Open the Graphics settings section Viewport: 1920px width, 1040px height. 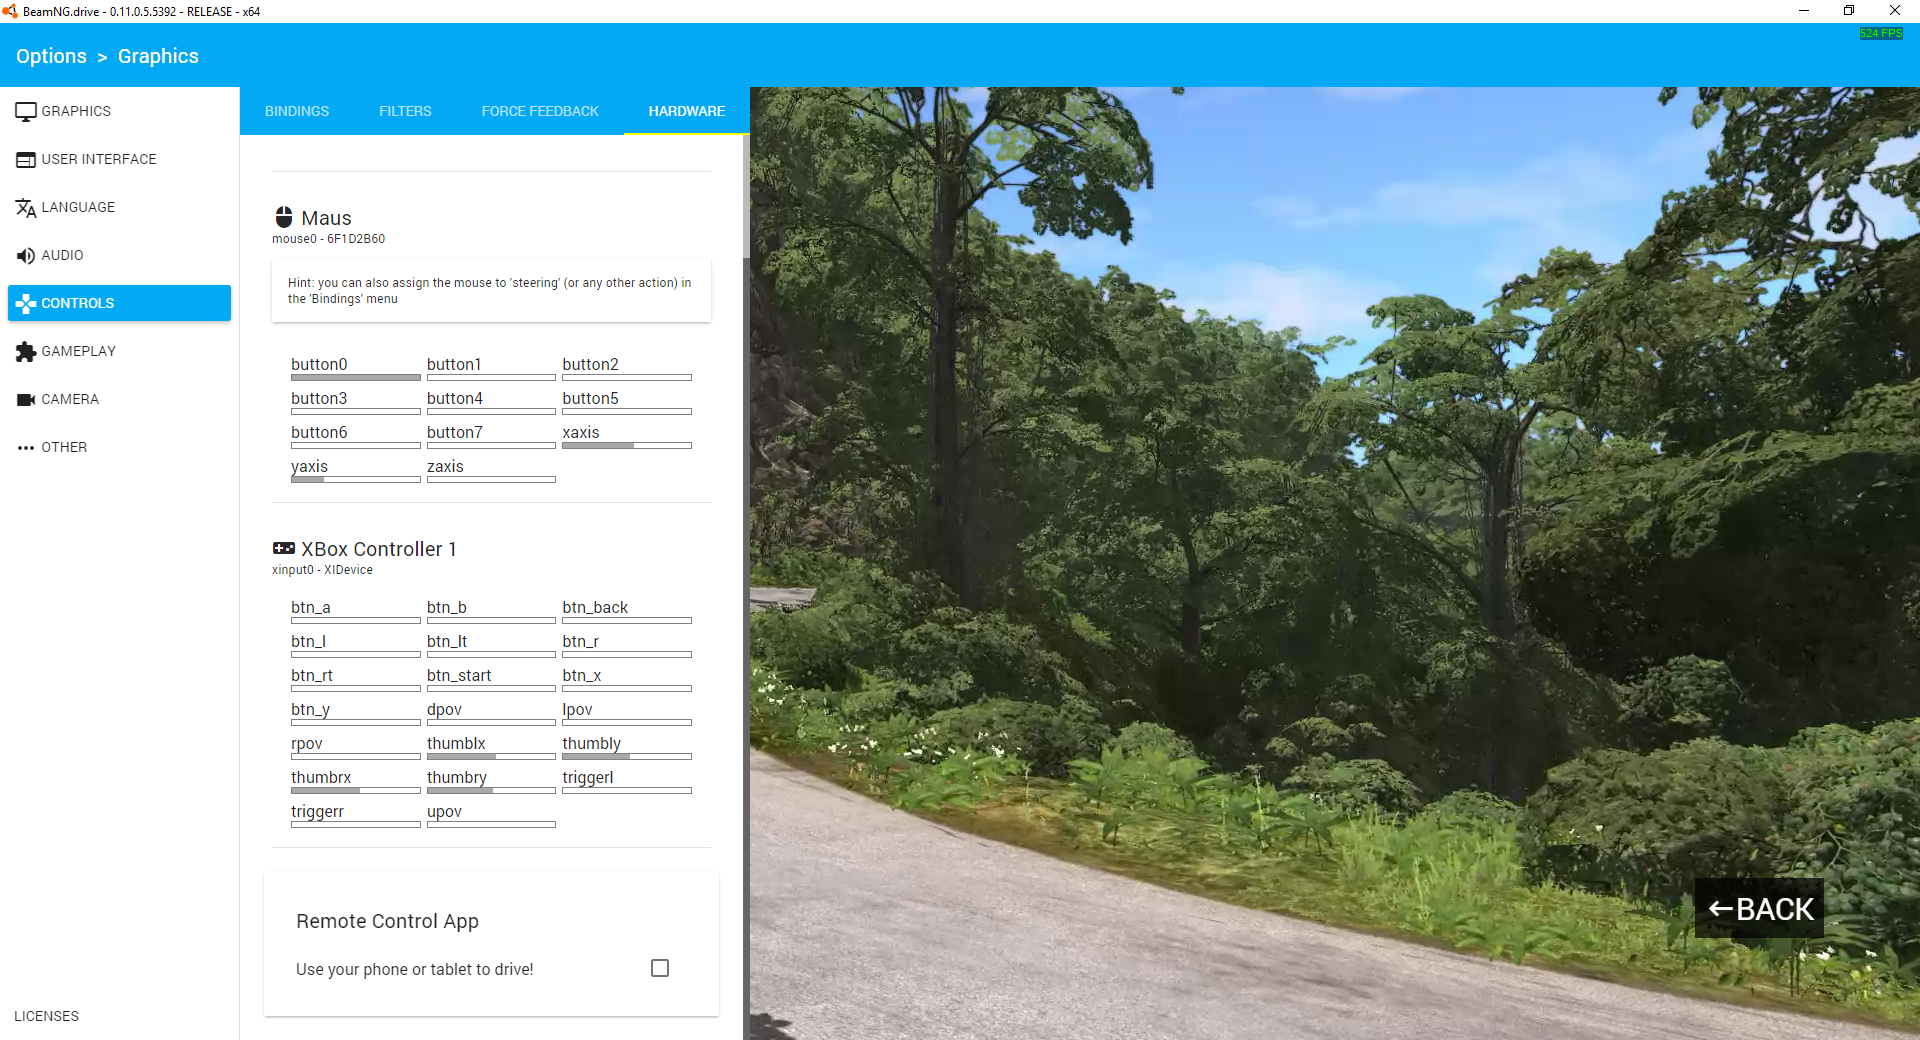(x=120, y=111)
